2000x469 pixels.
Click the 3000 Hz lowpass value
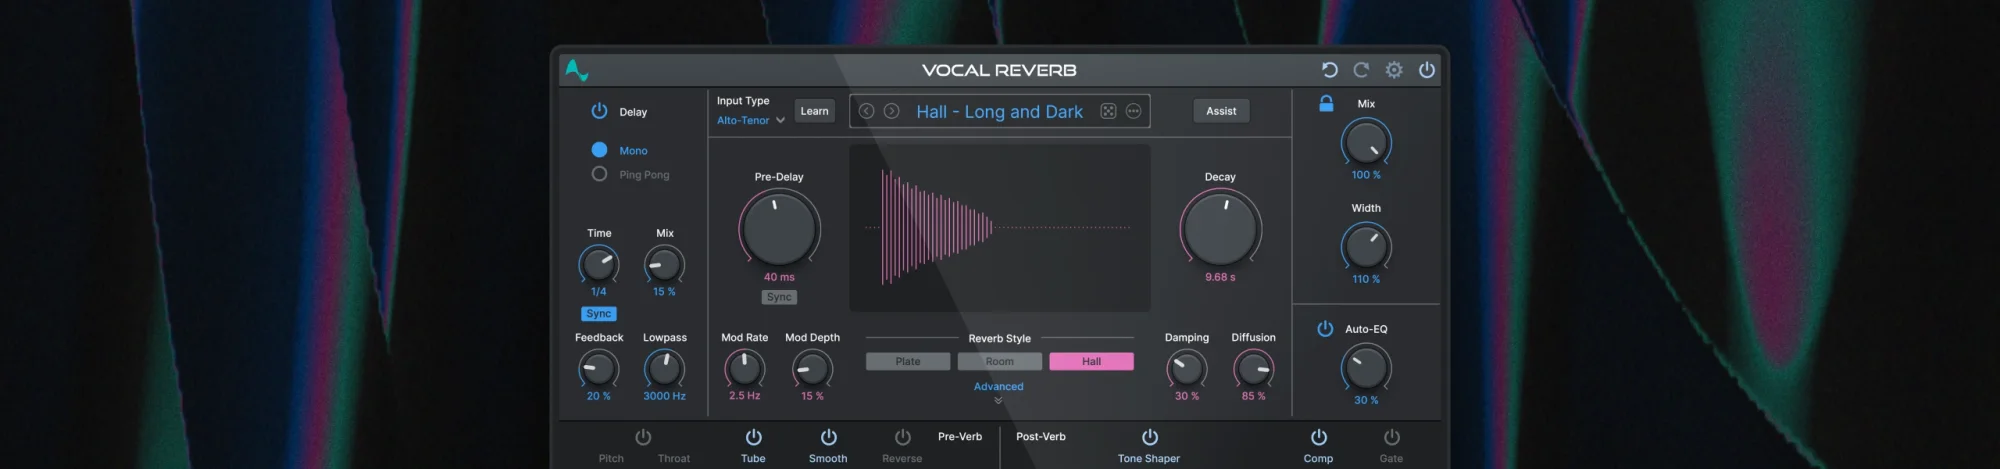click(x=664, y=396)
